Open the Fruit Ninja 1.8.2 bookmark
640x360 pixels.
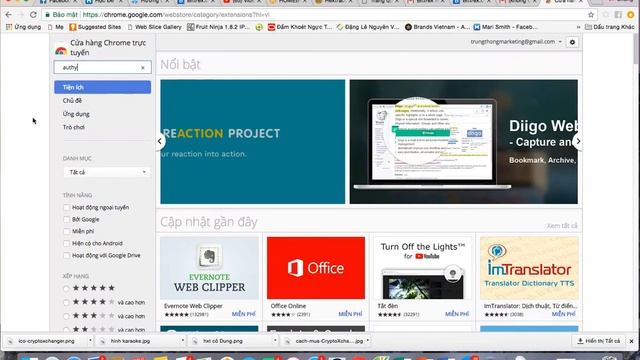(x=218, y=27)
